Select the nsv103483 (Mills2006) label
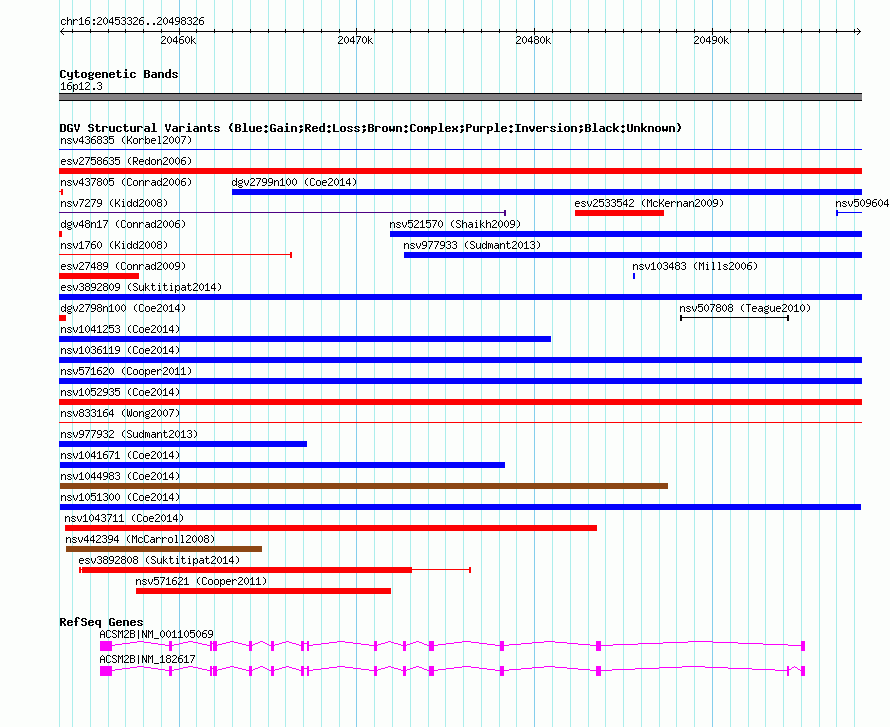The width and height of the screenshot is (890, 727). (x=695, y=266)
